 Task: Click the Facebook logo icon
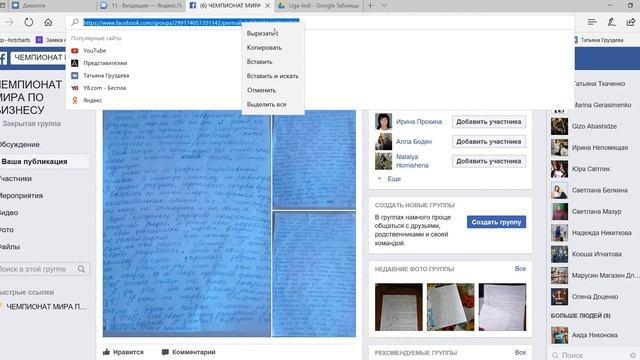tap(3, 58)
